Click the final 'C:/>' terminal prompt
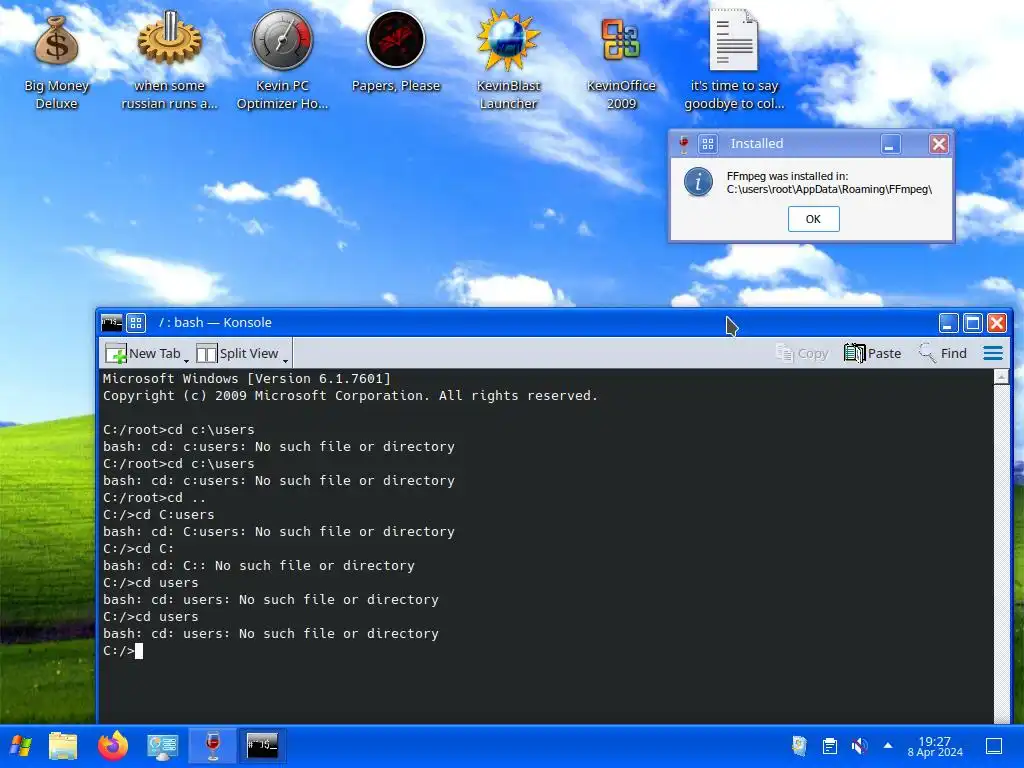Viewport: 1024px width, 768px height. click(x=119, y=650)
